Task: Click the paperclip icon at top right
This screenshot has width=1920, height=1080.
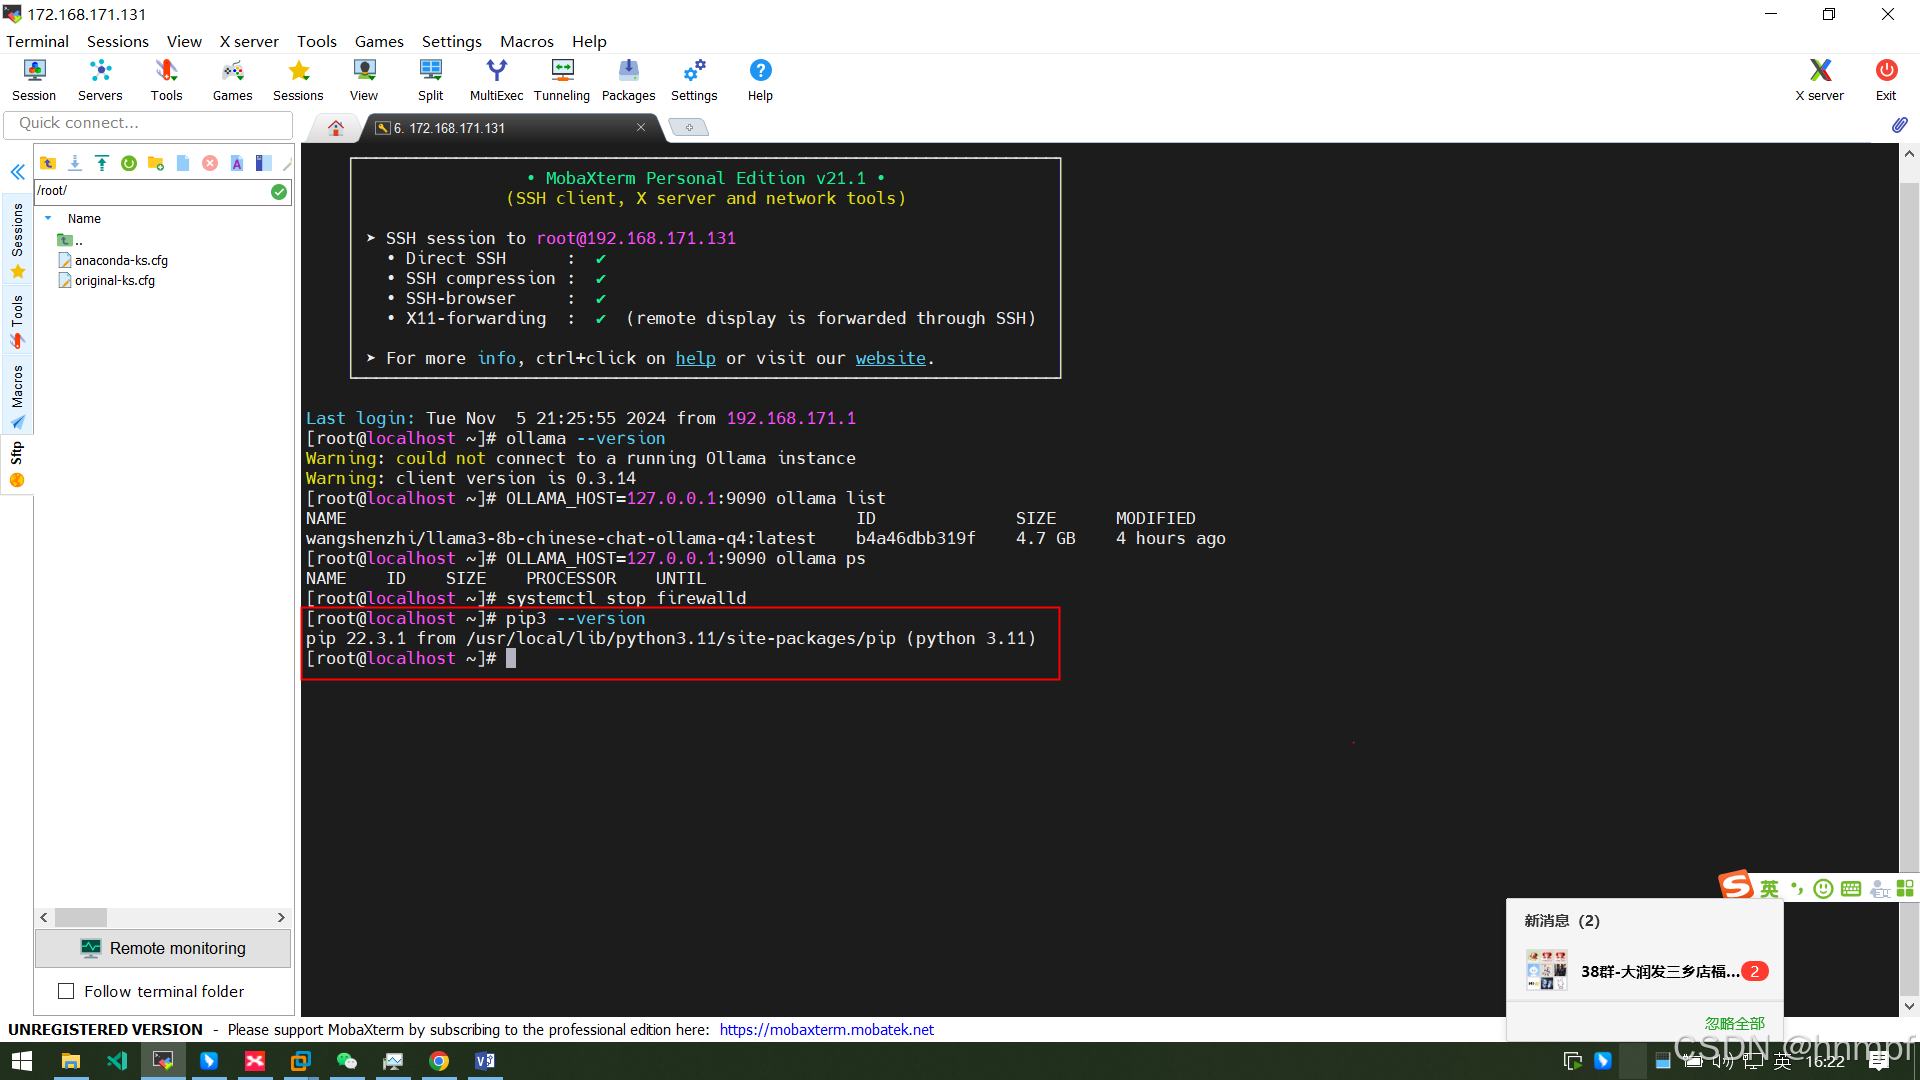Action: pos(1899,125)
